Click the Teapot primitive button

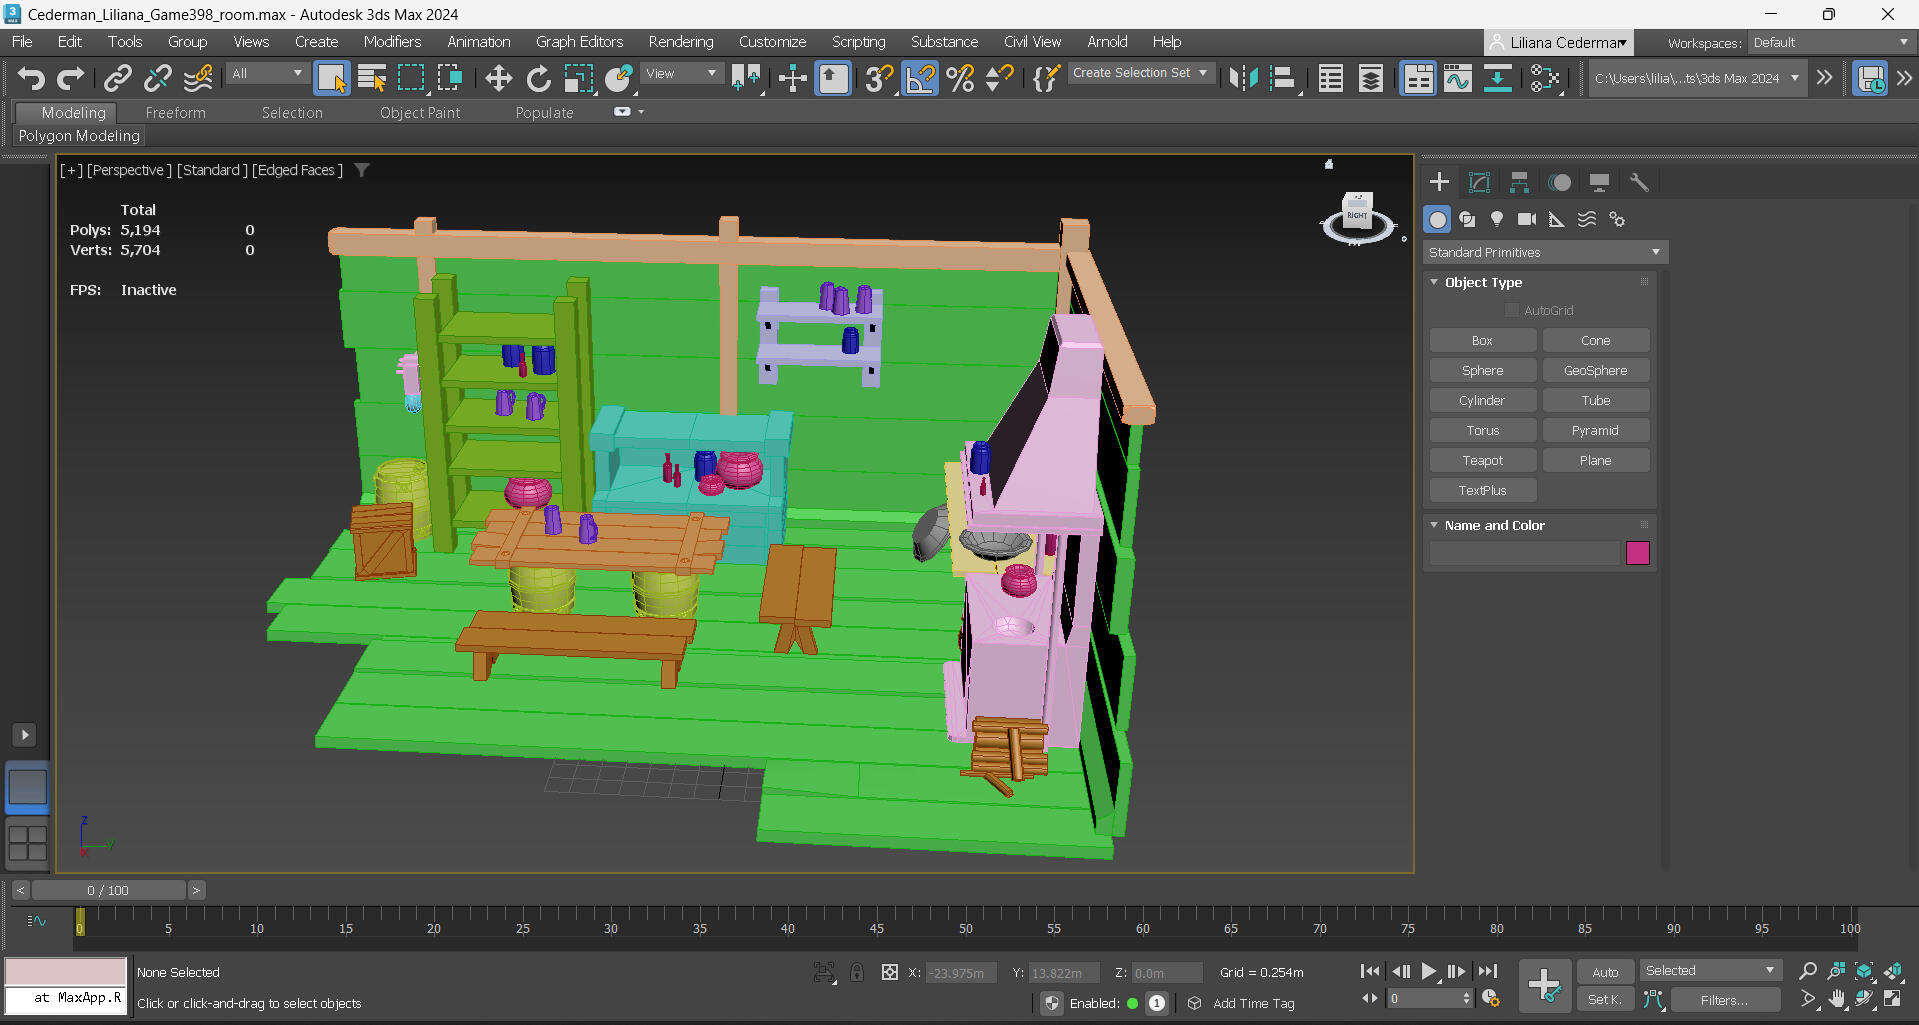click(1482, 460)
